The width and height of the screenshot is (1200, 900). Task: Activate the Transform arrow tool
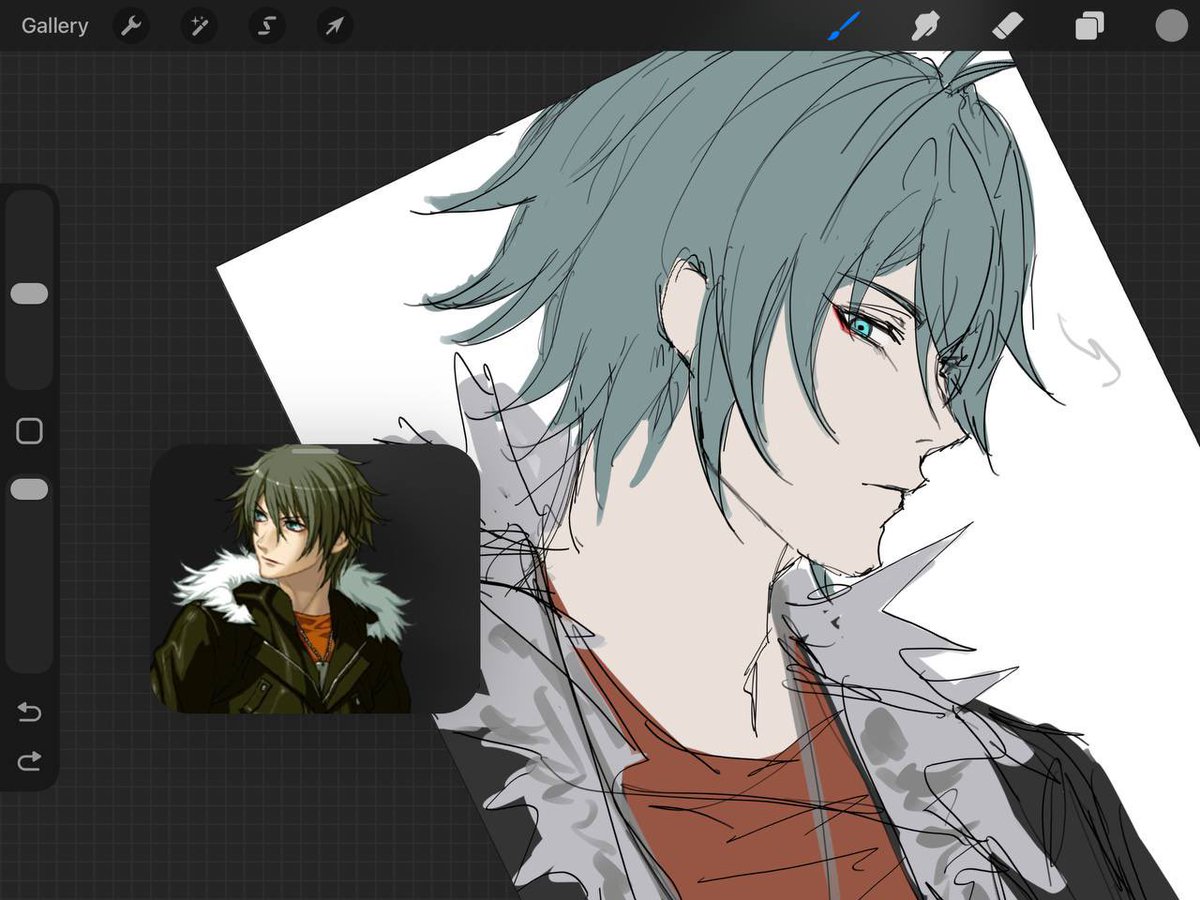(334, 26)
